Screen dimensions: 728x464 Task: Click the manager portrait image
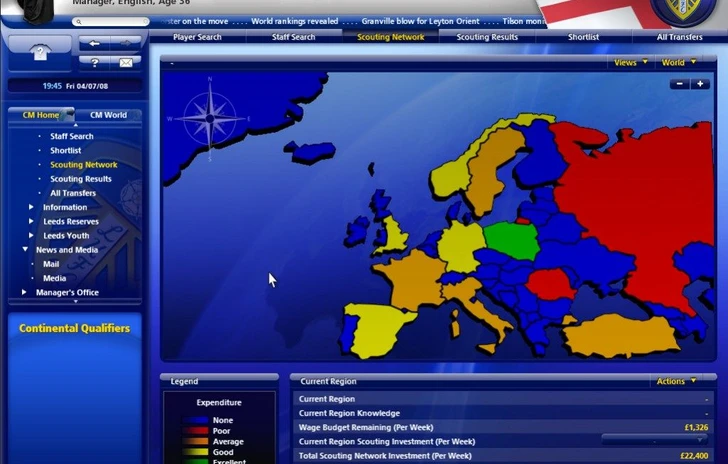pyautogui.click(x=37, y=10)
